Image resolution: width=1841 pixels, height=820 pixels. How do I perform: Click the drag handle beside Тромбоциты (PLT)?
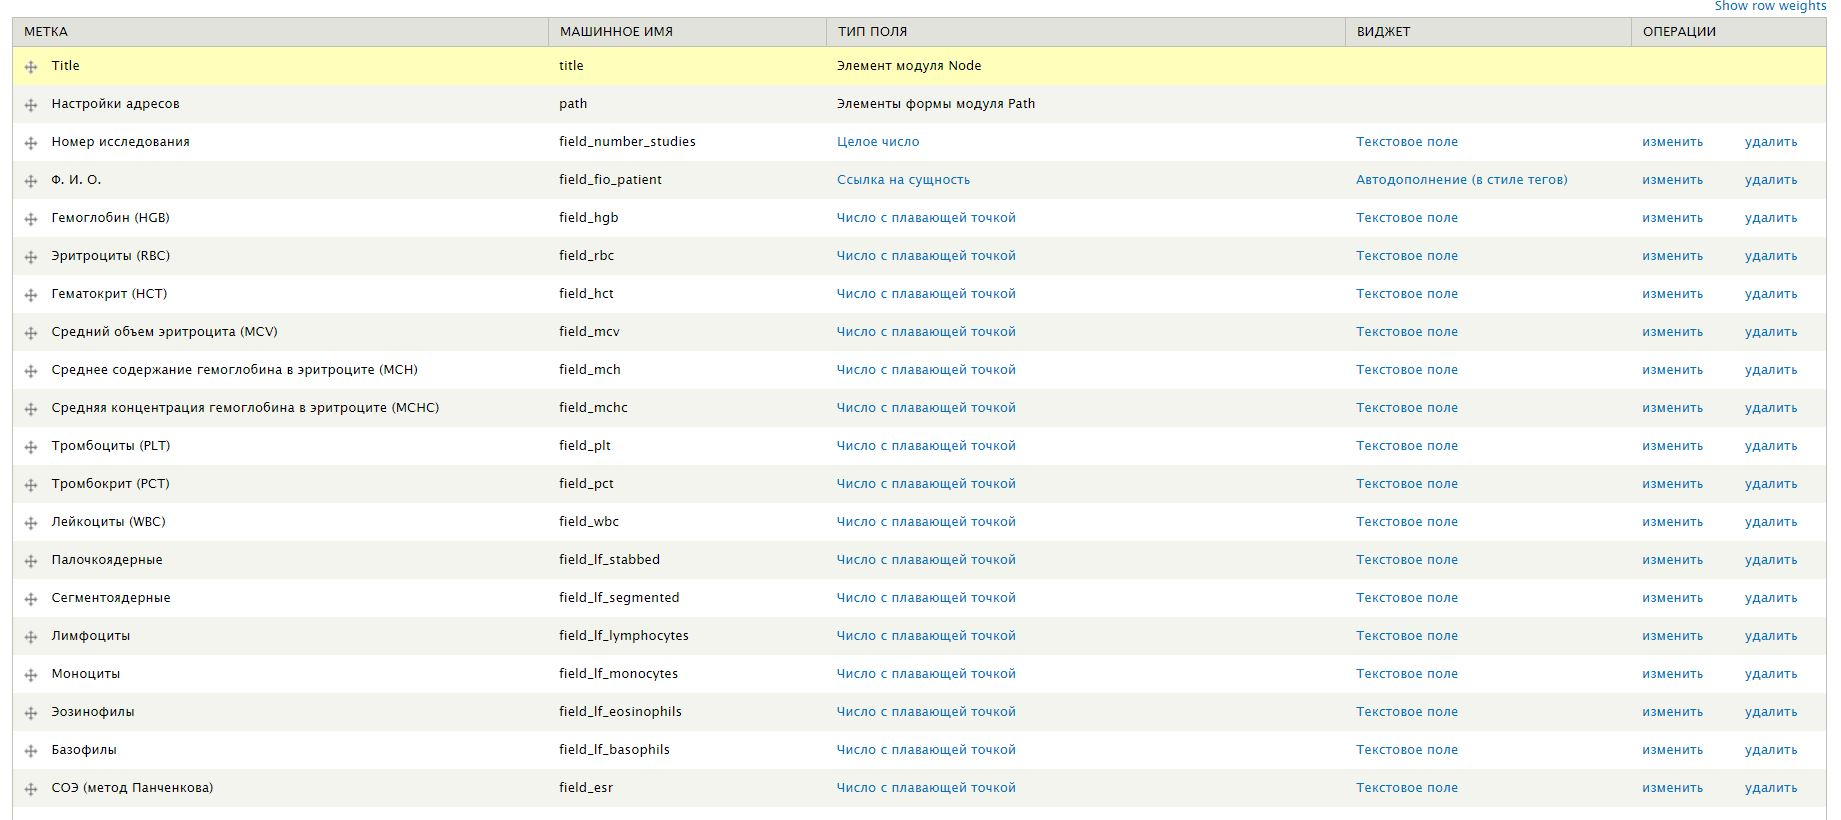click(x=31, y=447)
